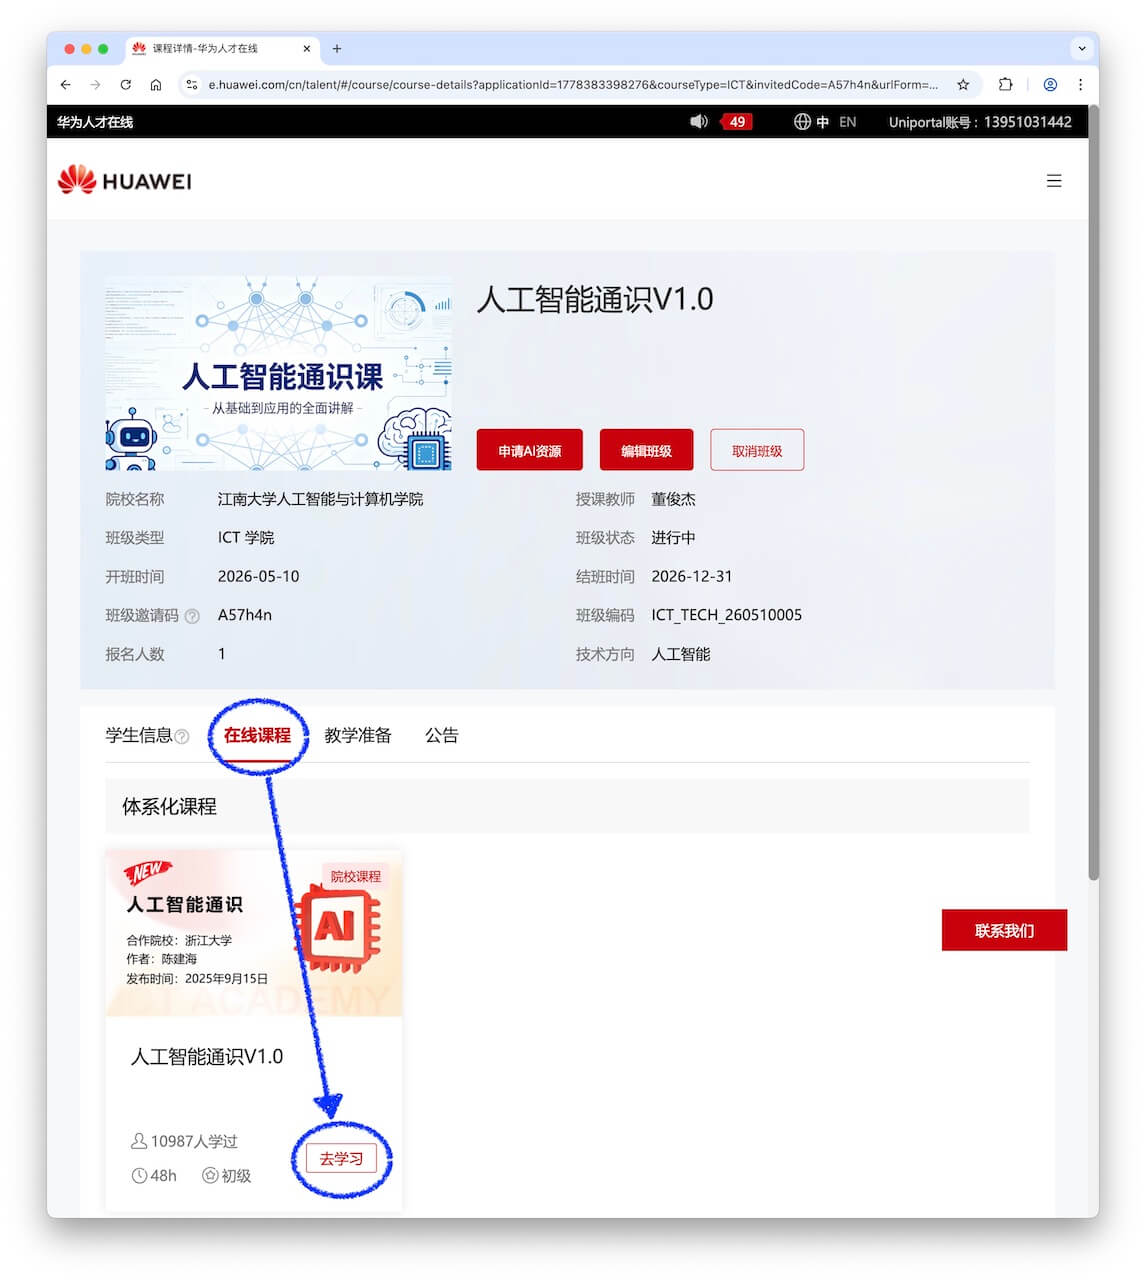
Task: Select class code ICT_TECH_260510005
Action: pos(727,615)
